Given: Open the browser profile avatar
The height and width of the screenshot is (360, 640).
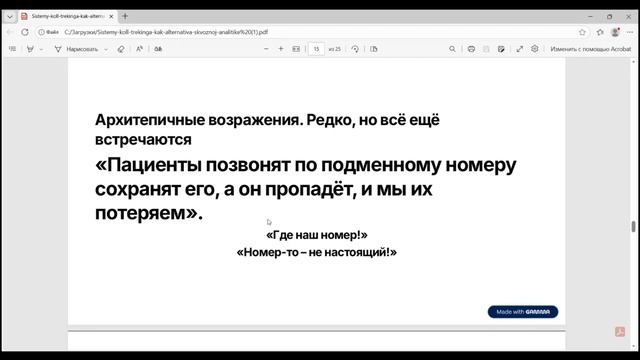Looking at the screenshot, I should pos(615,32).
